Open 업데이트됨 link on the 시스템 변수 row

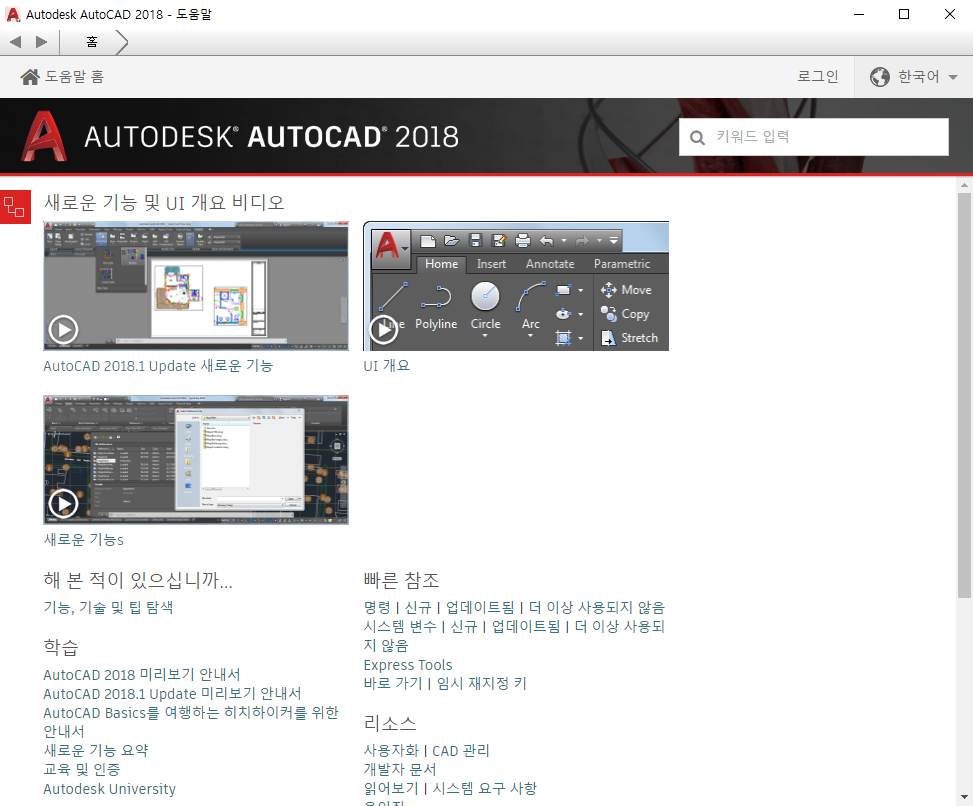[526, 627]
